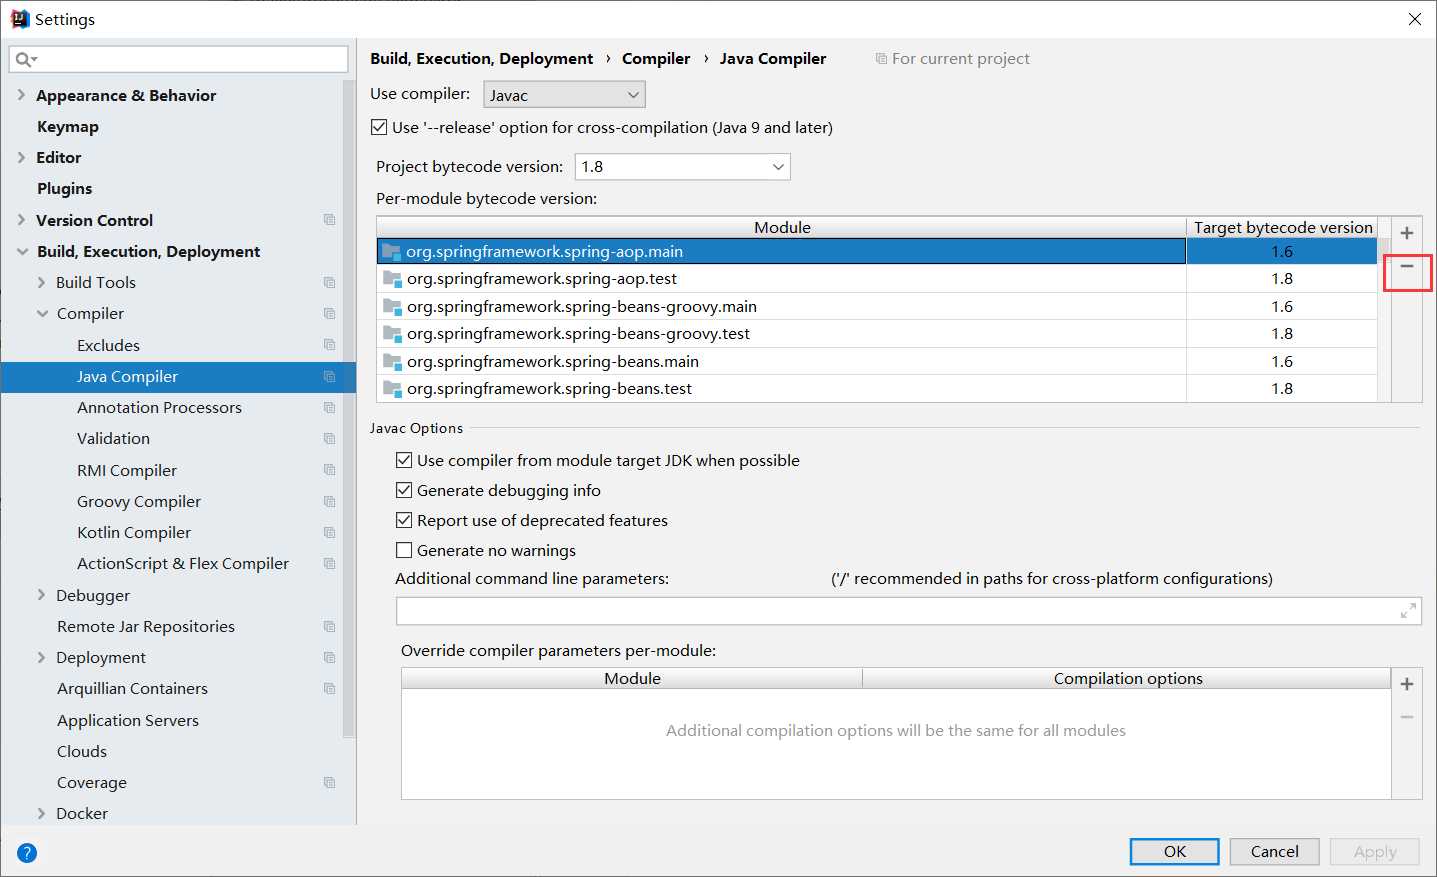Click the folder icon of spring-beans.test module

pyautogui.click(x=392, y=388)
